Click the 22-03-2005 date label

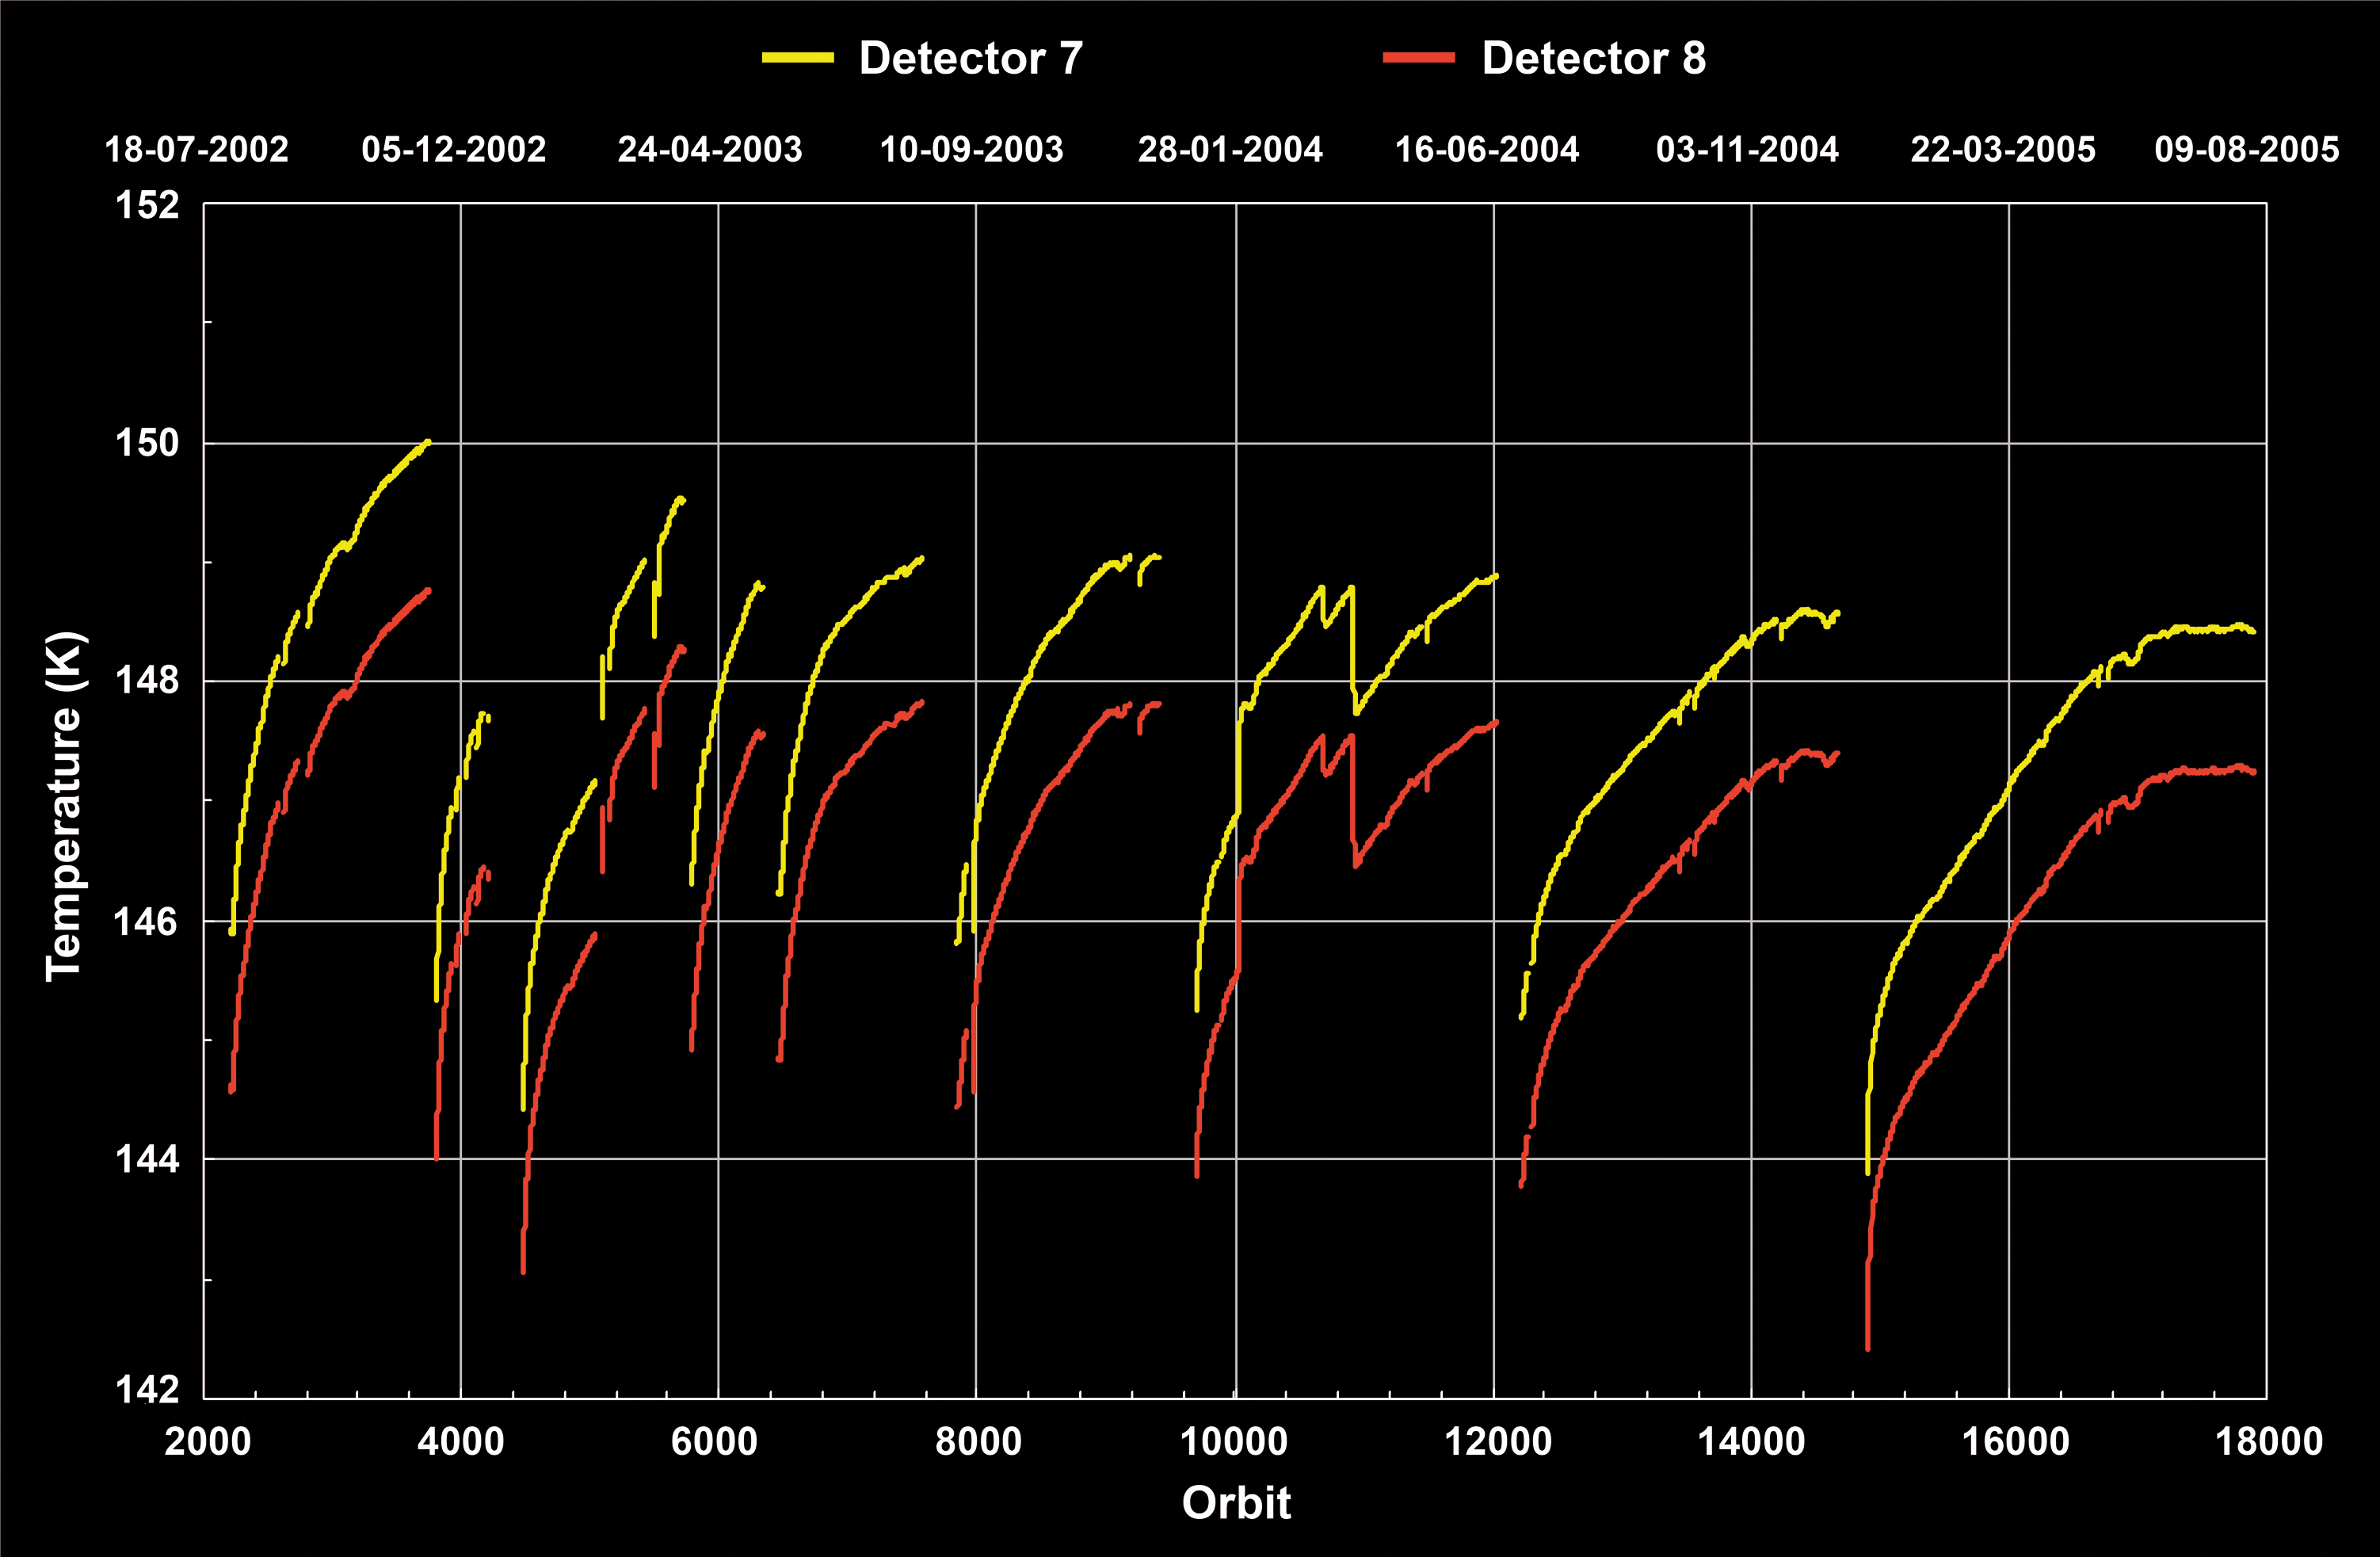(x=2003, y=150)
